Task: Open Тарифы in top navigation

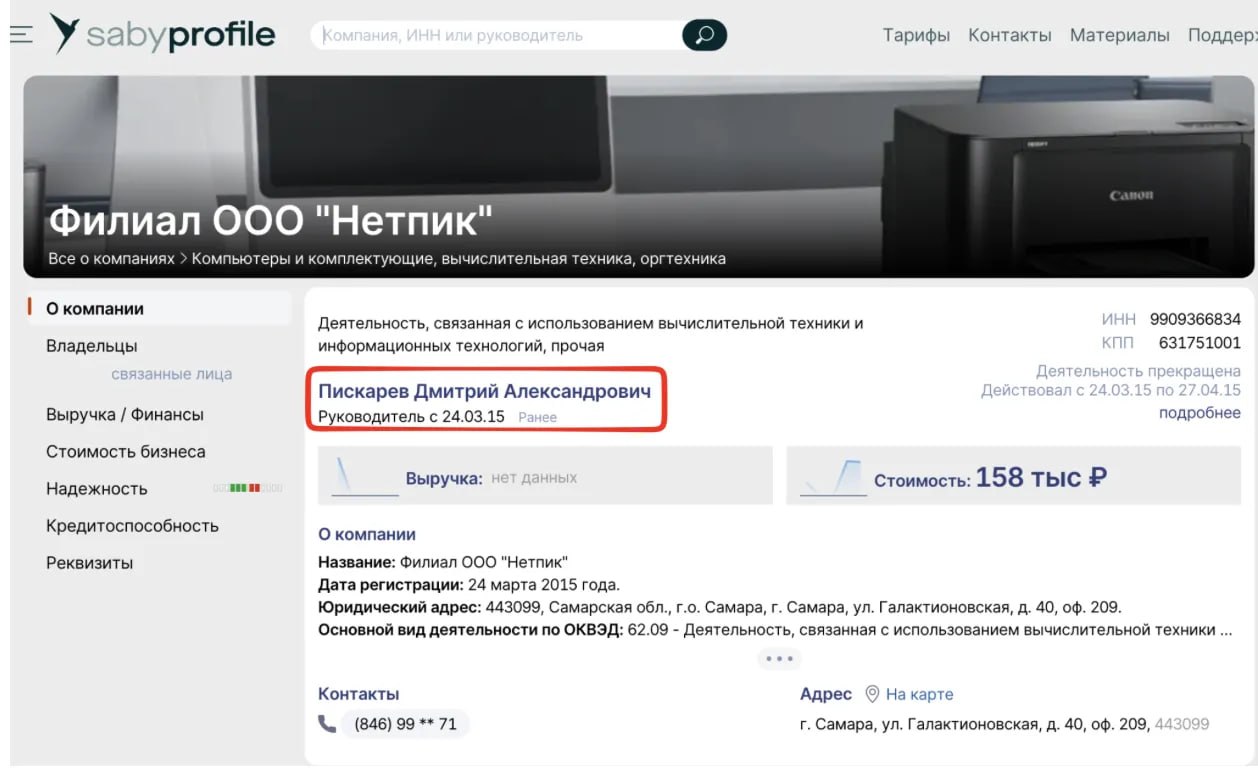Action: pos(916,35)
